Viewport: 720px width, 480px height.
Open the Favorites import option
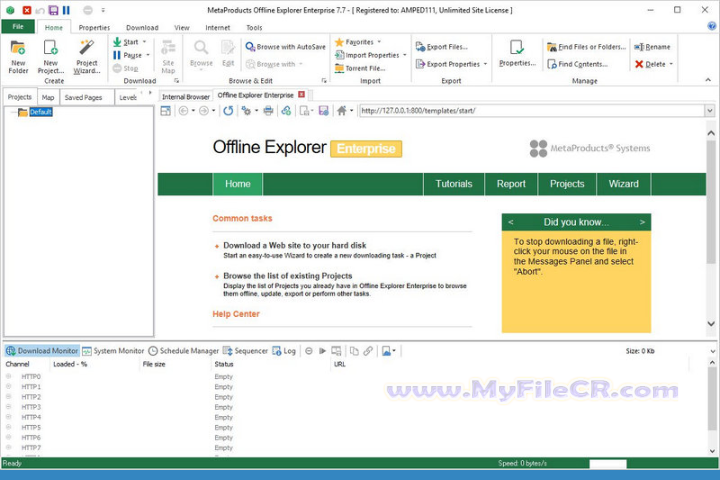pyautogui.click(x=354, y=42)
